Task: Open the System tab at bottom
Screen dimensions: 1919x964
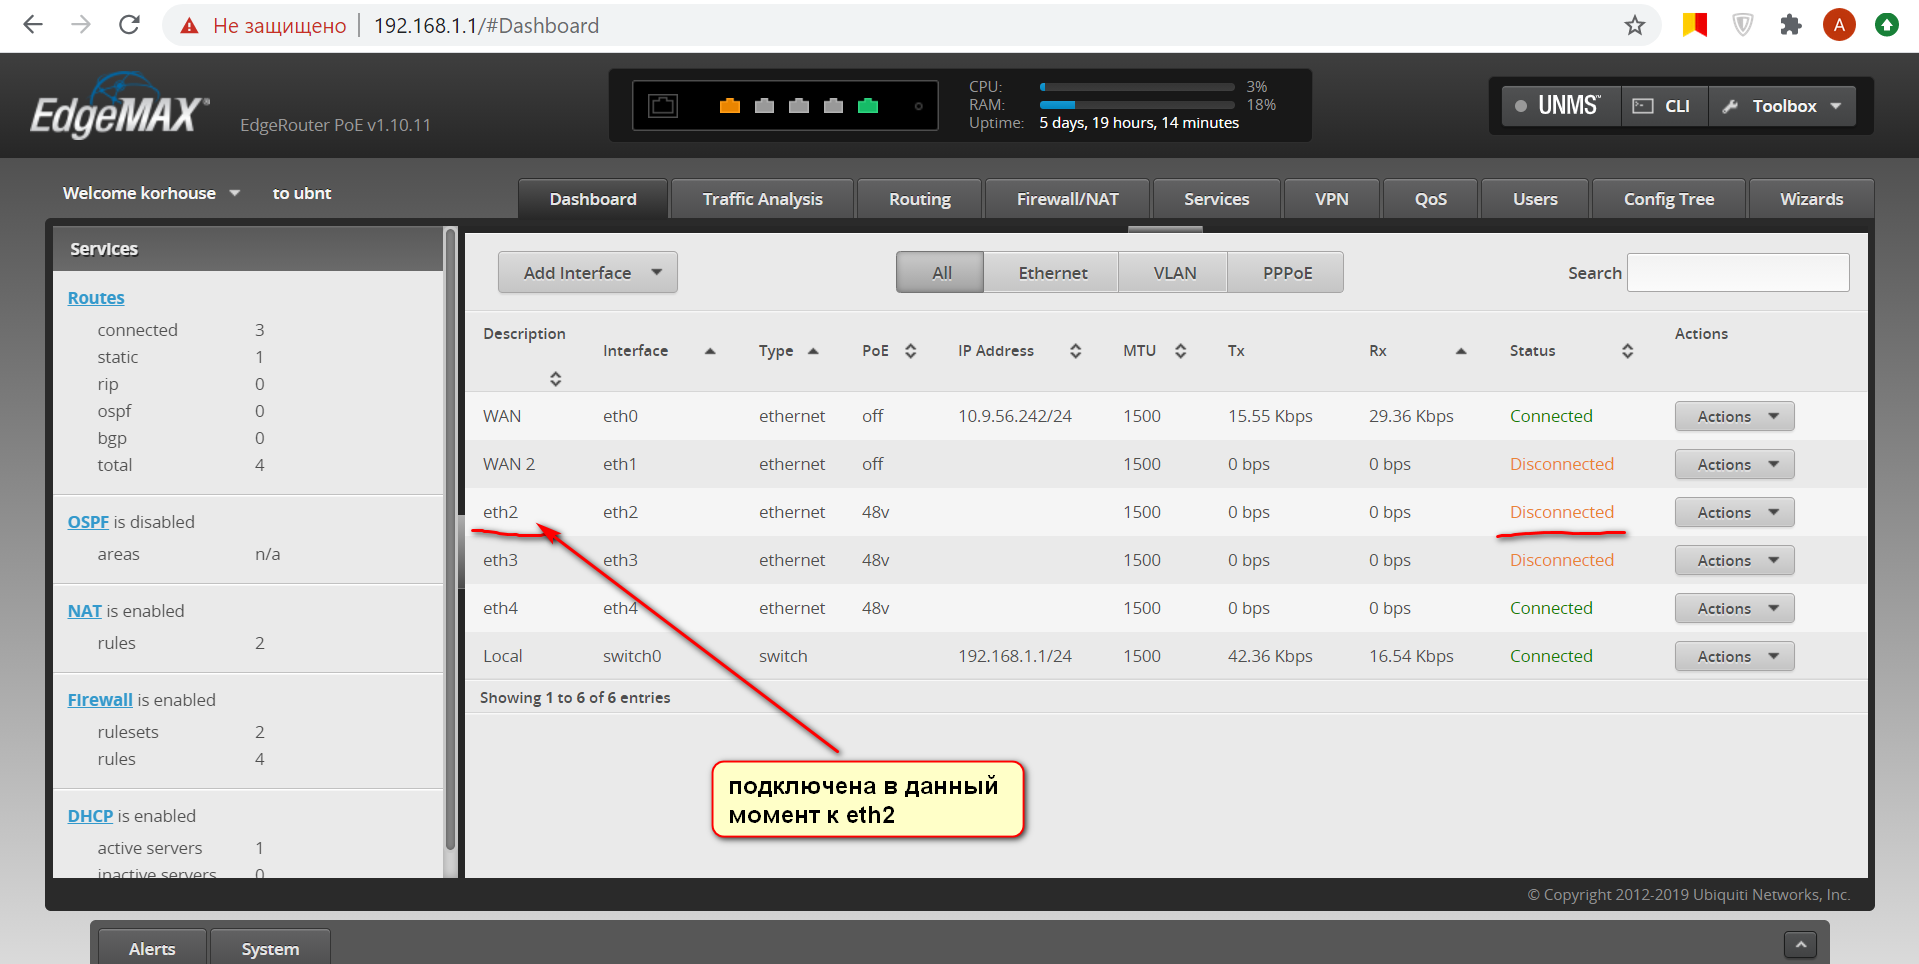Action: point(270,948)
